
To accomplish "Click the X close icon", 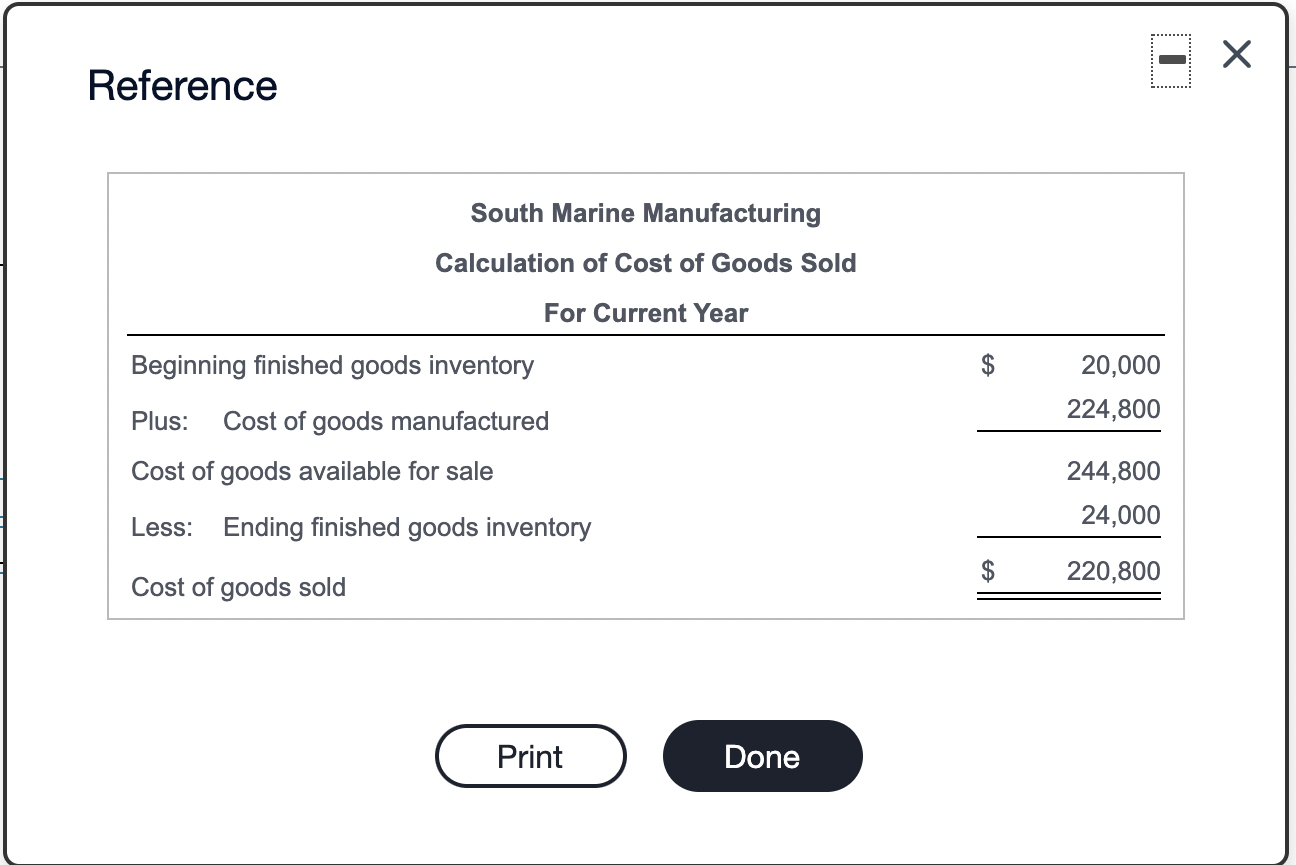I will [x=1236, y=55].
